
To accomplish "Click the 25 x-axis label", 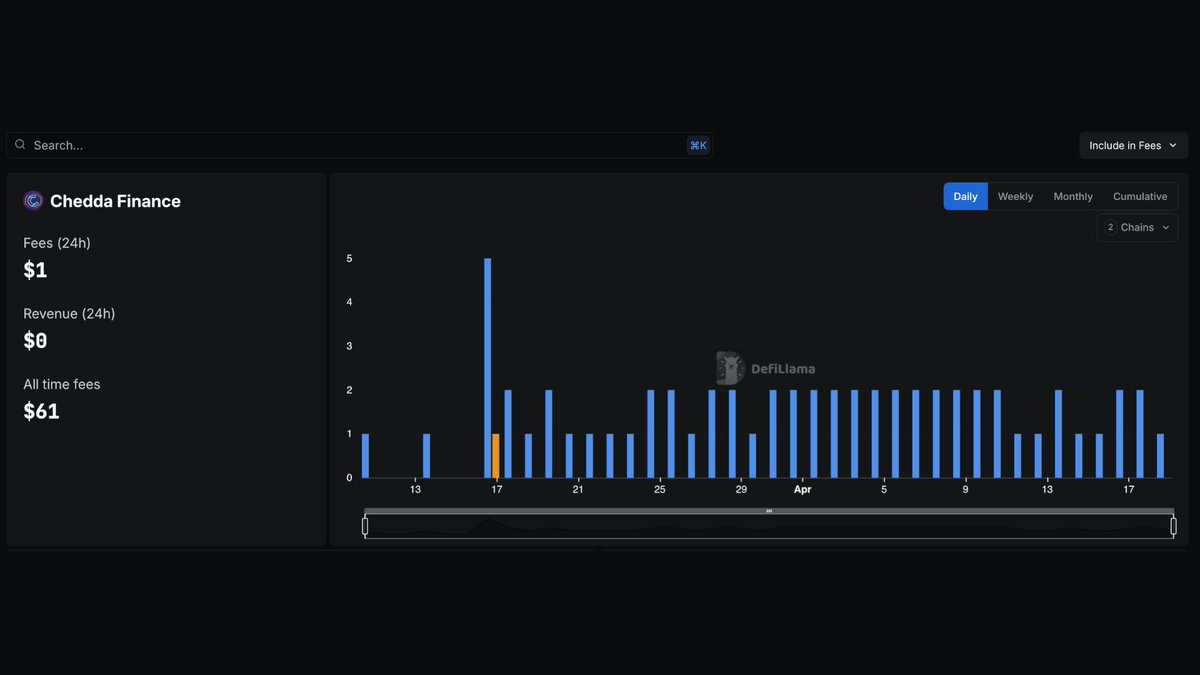I will click(x=660, y=490).
